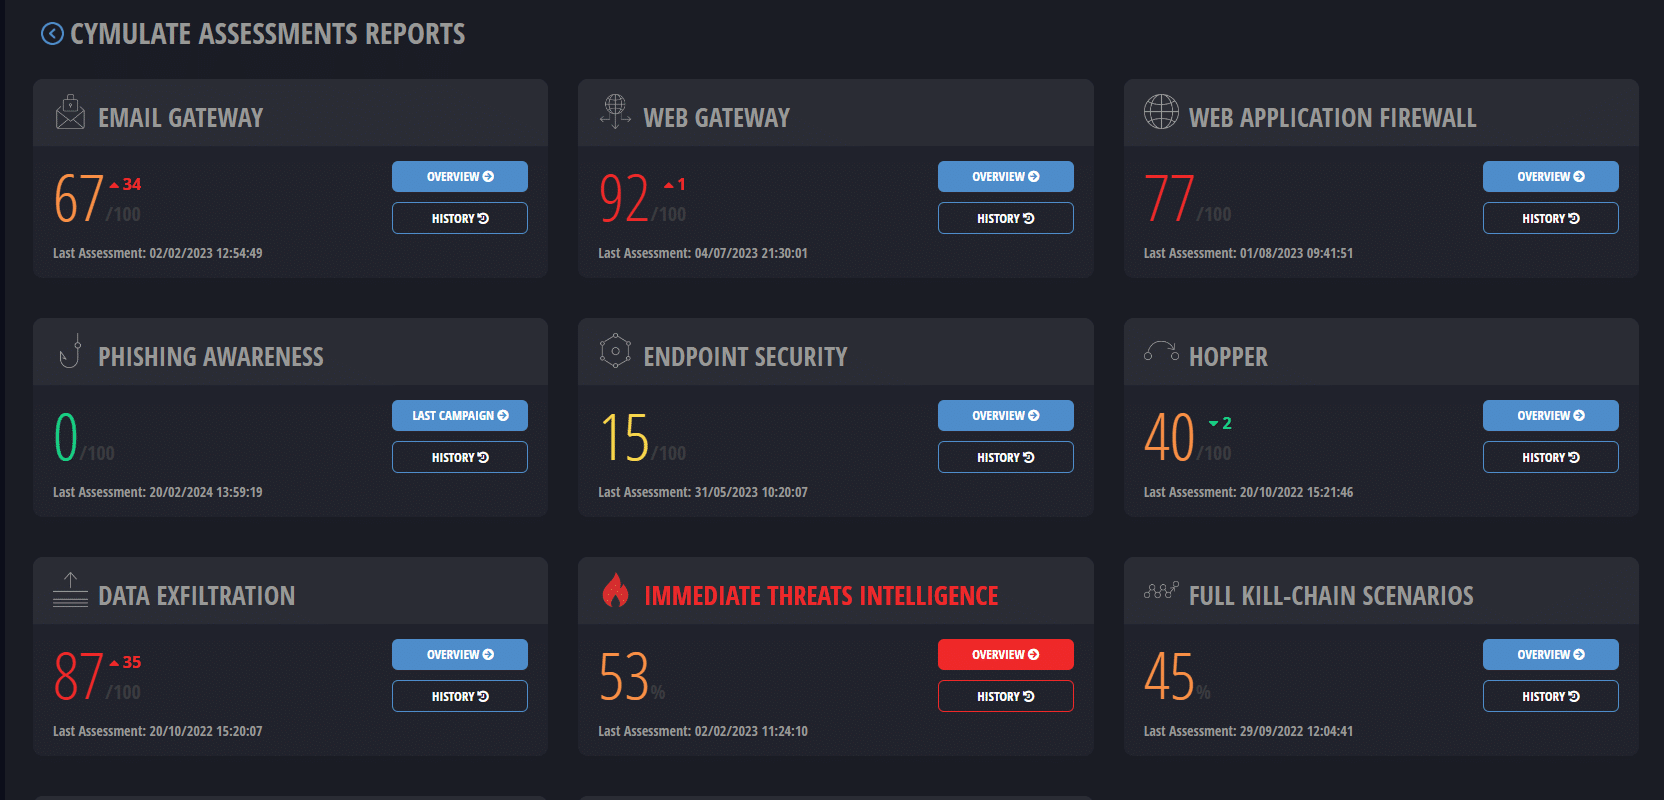Click the Data Exfiltration card title
Viewport: 1664px width, 800px height.
point(197,596)
